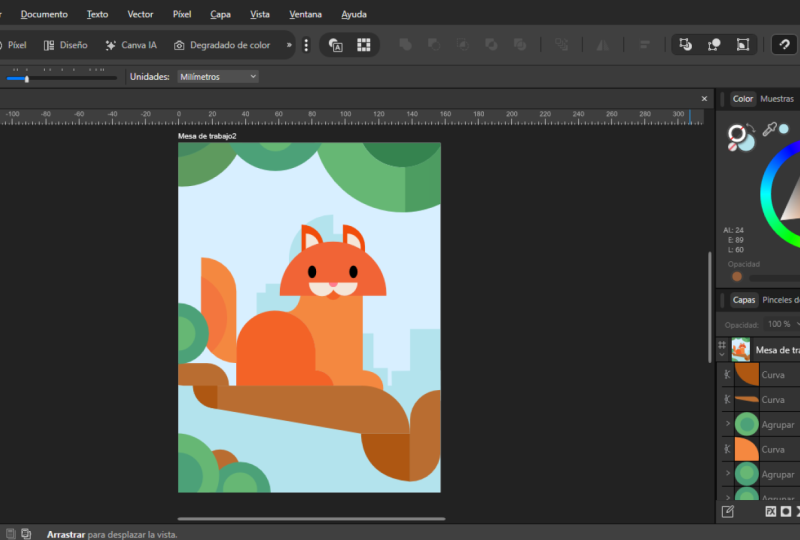The height and width of the screenshot is (540, 800).
Task: Select the dark brown Curva layer thumbnail
Action: click(746, 375)
